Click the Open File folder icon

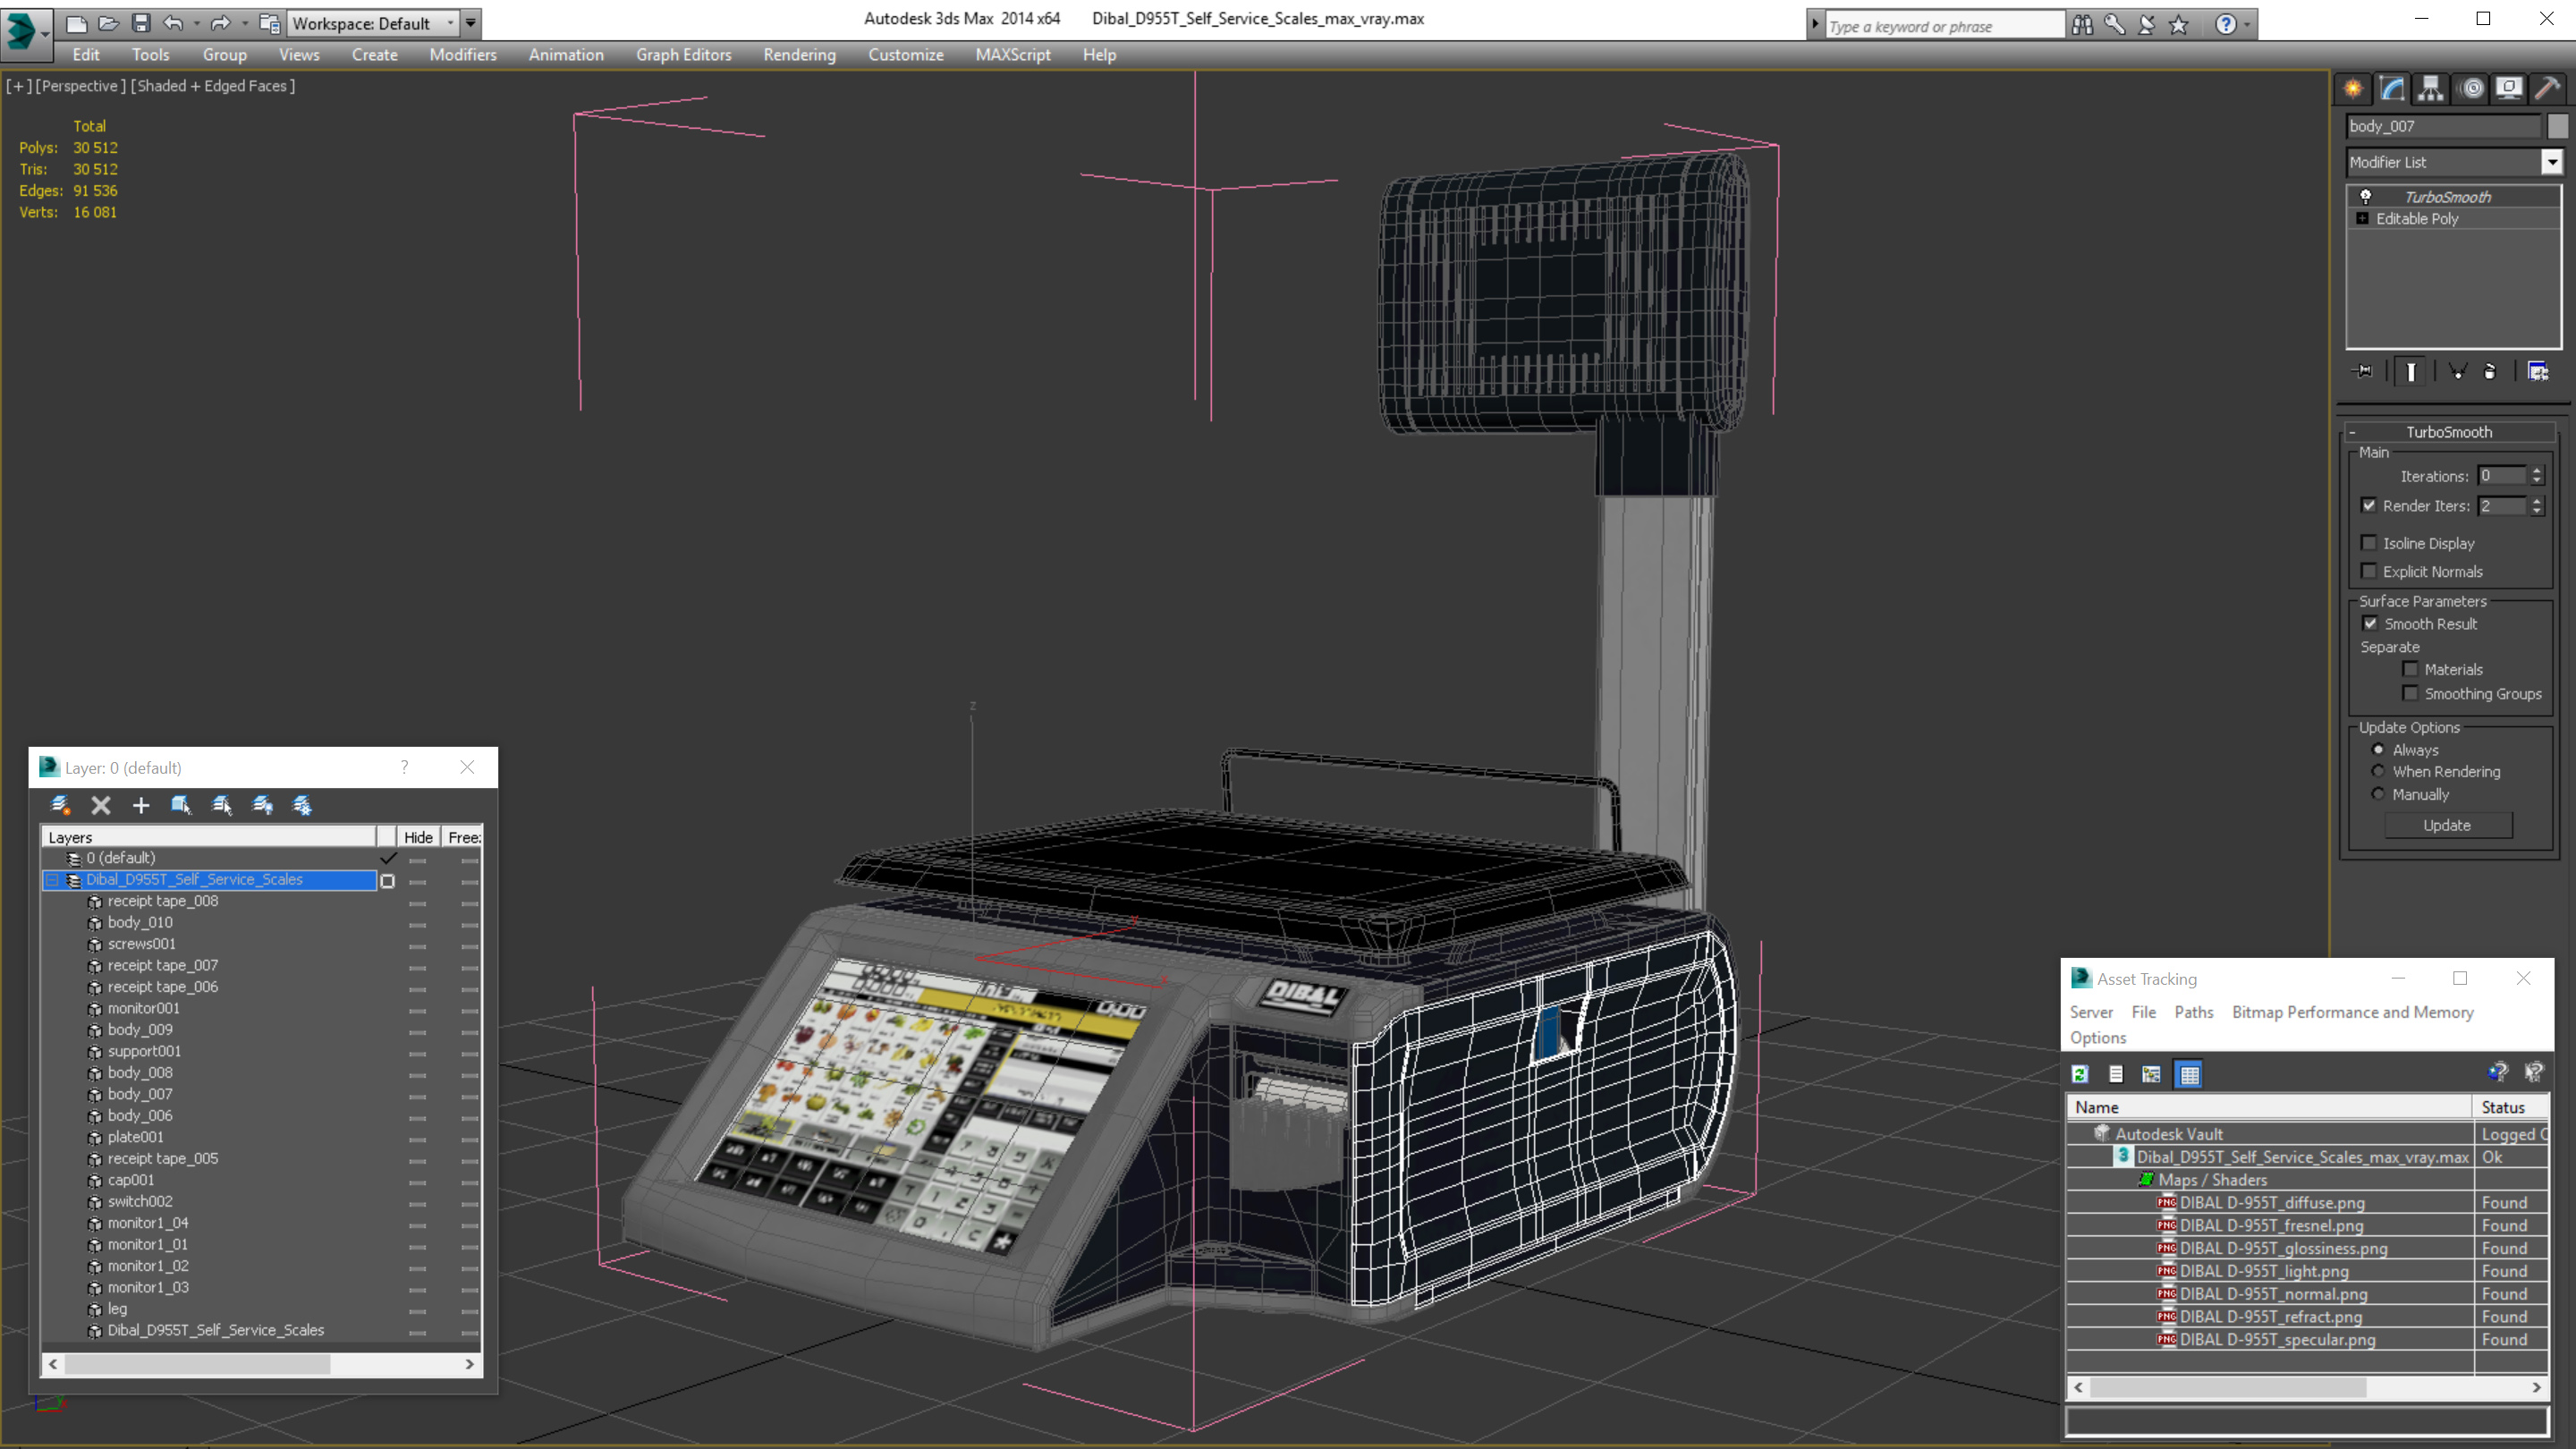[x=109, y=23]
